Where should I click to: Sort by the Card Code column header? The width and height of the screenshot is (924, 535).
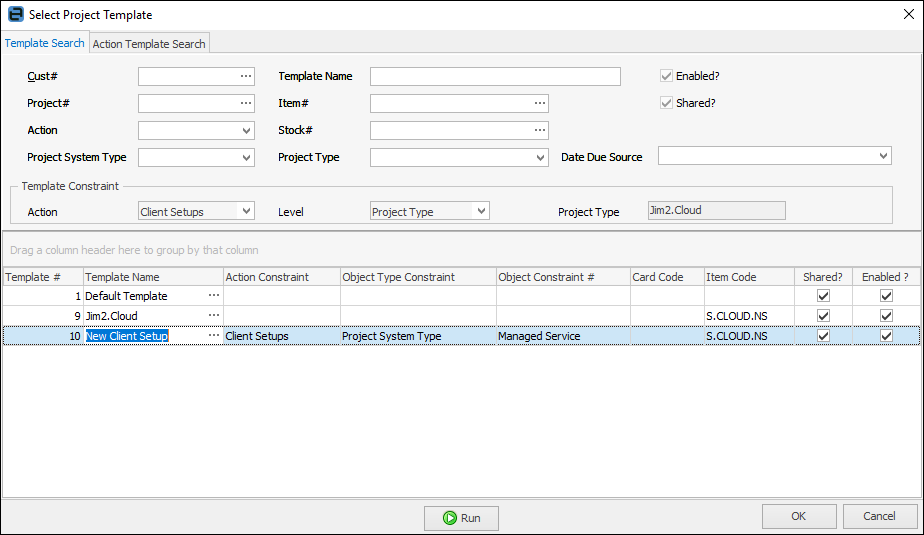(x=667, y=277)
